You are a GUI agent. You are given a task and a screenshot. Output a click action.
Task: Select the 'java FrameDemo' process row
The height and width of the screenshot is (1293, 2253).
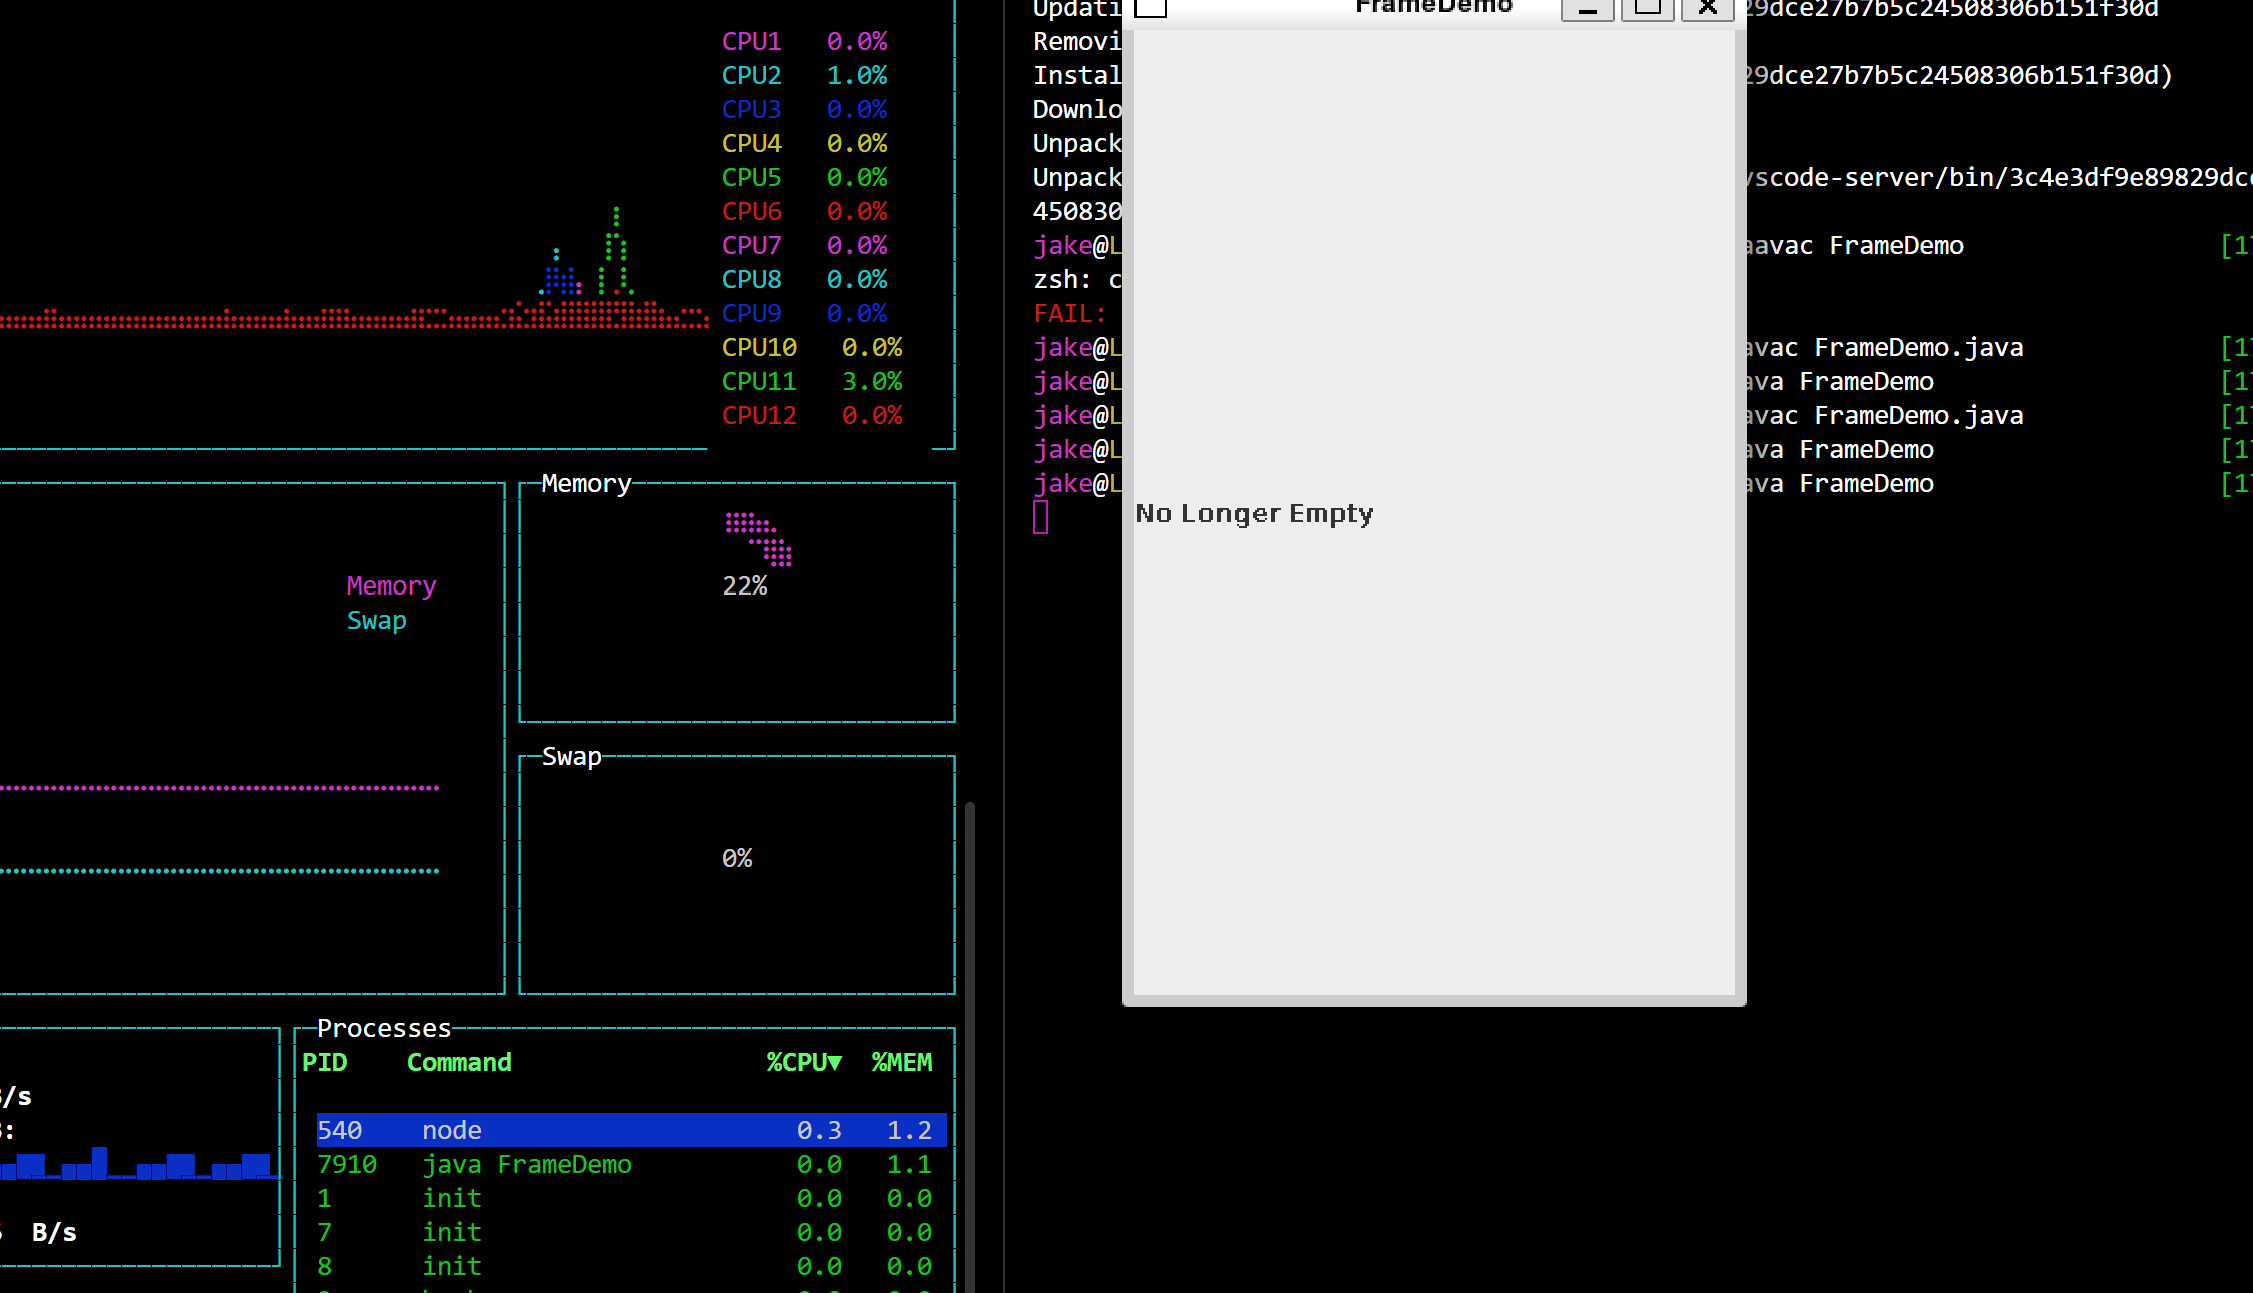tap(631, 1164)
